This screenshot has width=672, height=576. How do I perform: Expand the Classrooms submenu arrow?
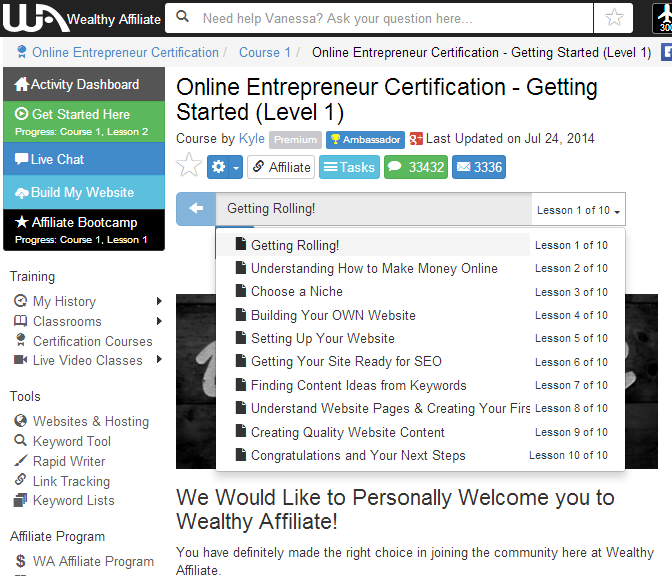159,321
